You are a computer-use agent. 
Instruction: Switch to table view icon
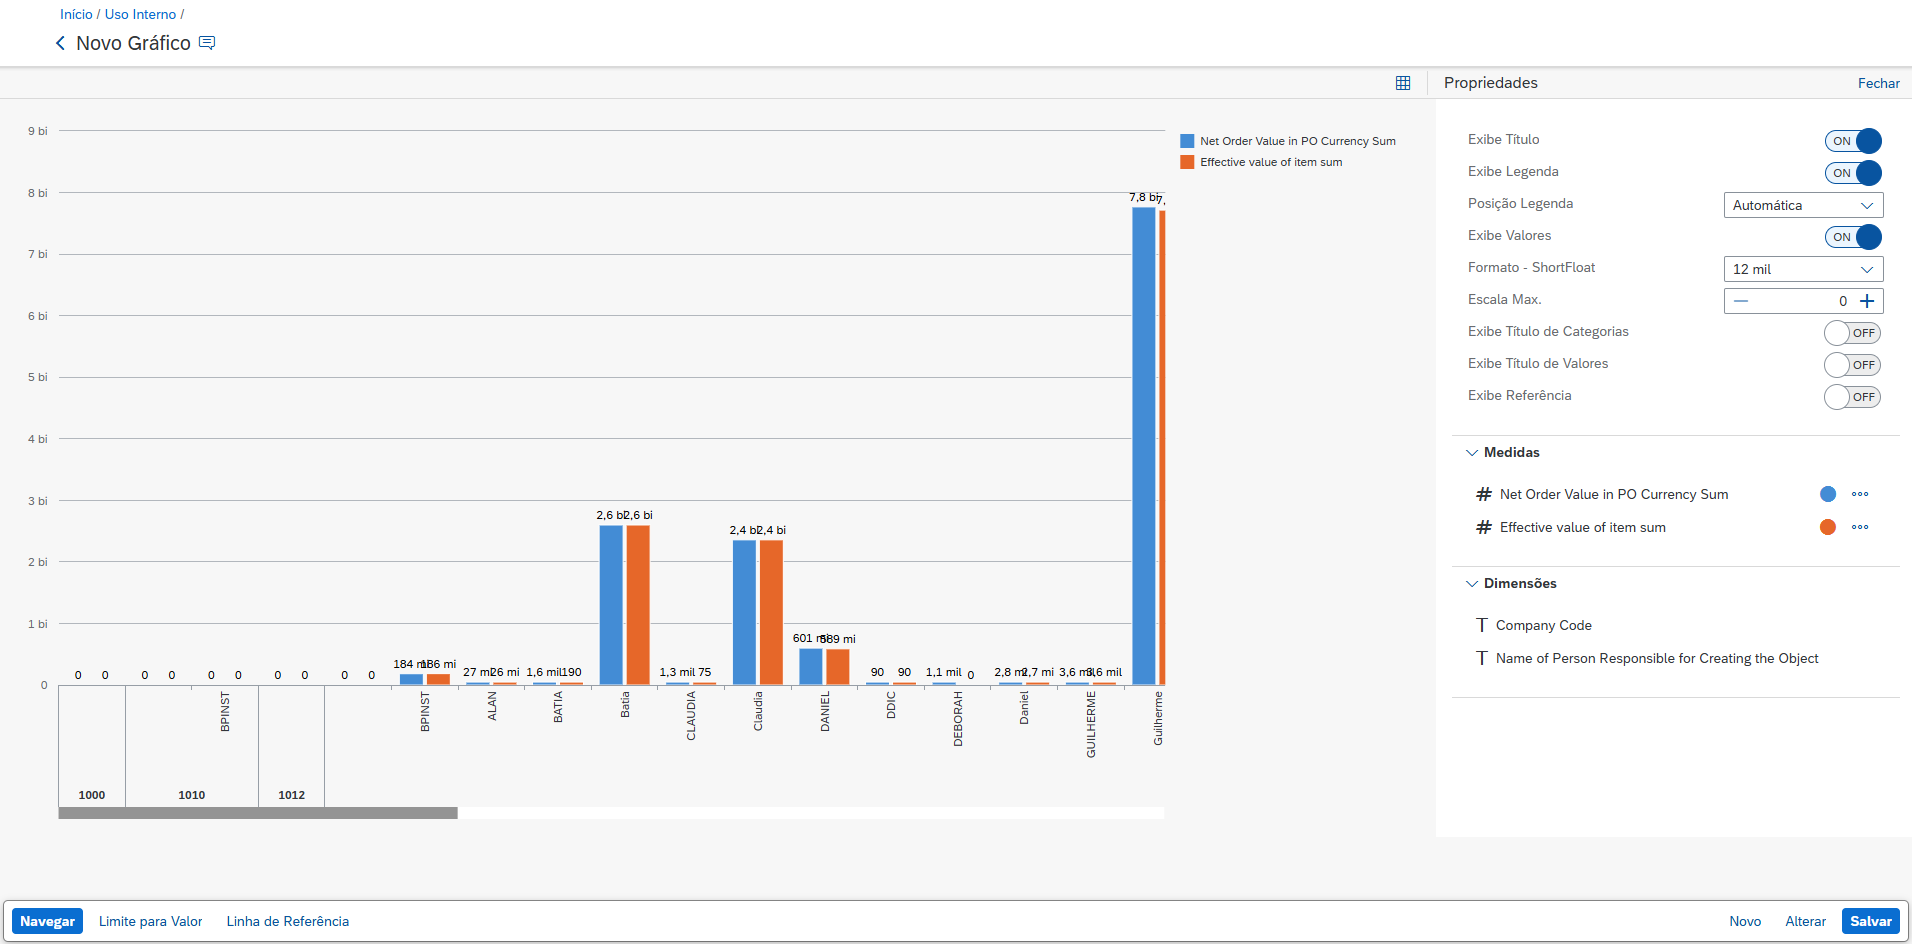click(1403, 83)
